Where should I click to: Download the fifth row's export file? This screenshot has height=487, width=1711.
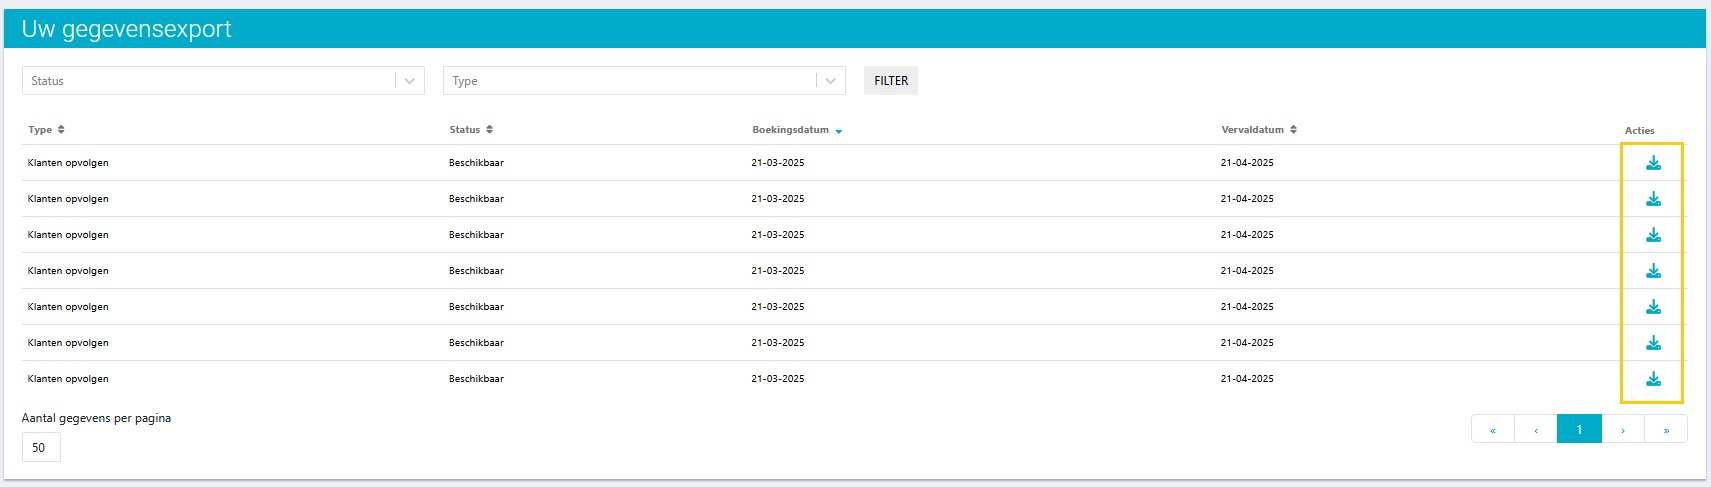[x=1653, y=307]
